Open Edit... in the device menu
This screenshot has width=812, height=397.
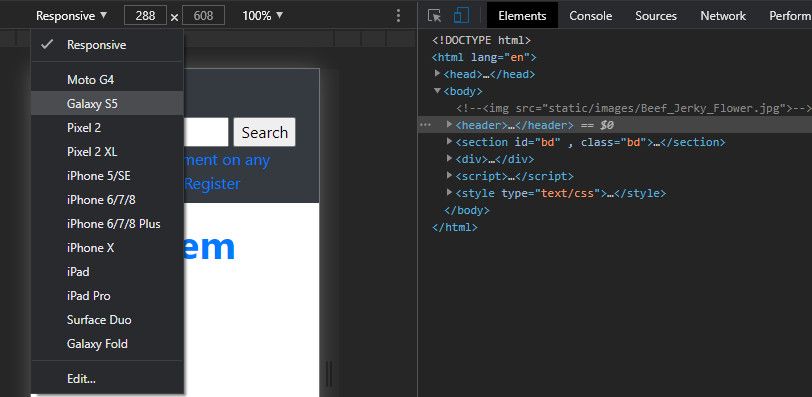coord(107,378)
